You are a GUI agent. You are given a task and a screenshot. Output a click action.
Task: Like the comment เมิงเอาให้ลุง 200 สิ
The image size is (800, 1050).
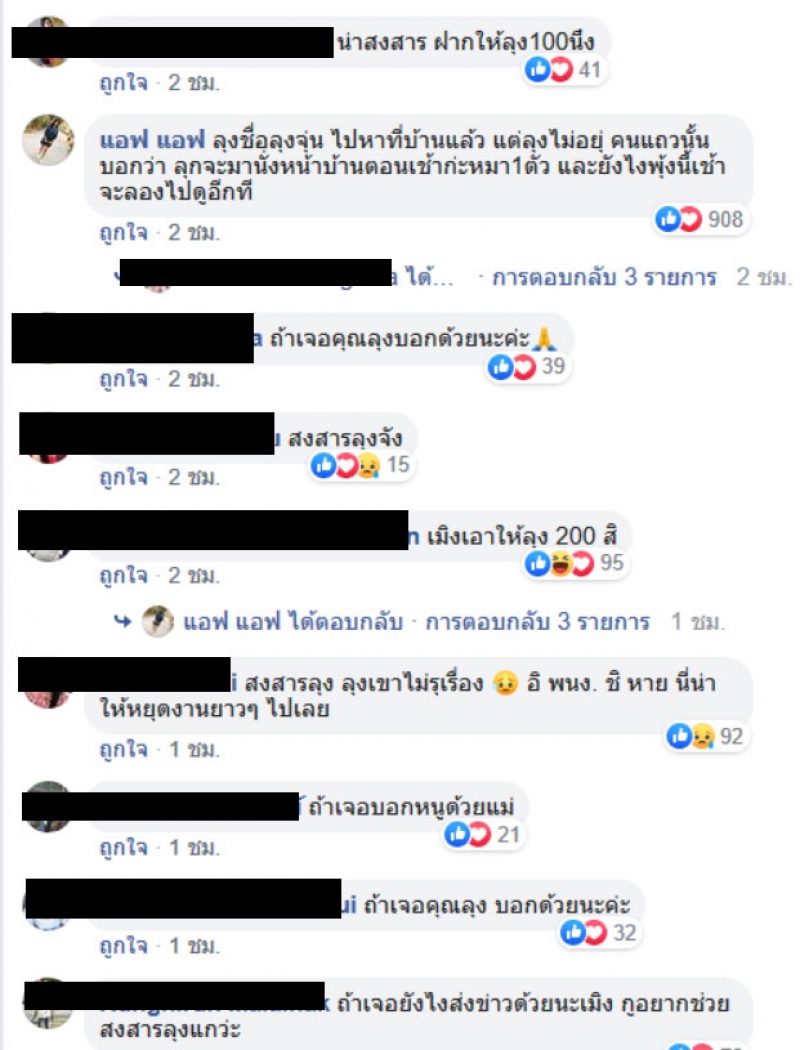coord(123,575)
